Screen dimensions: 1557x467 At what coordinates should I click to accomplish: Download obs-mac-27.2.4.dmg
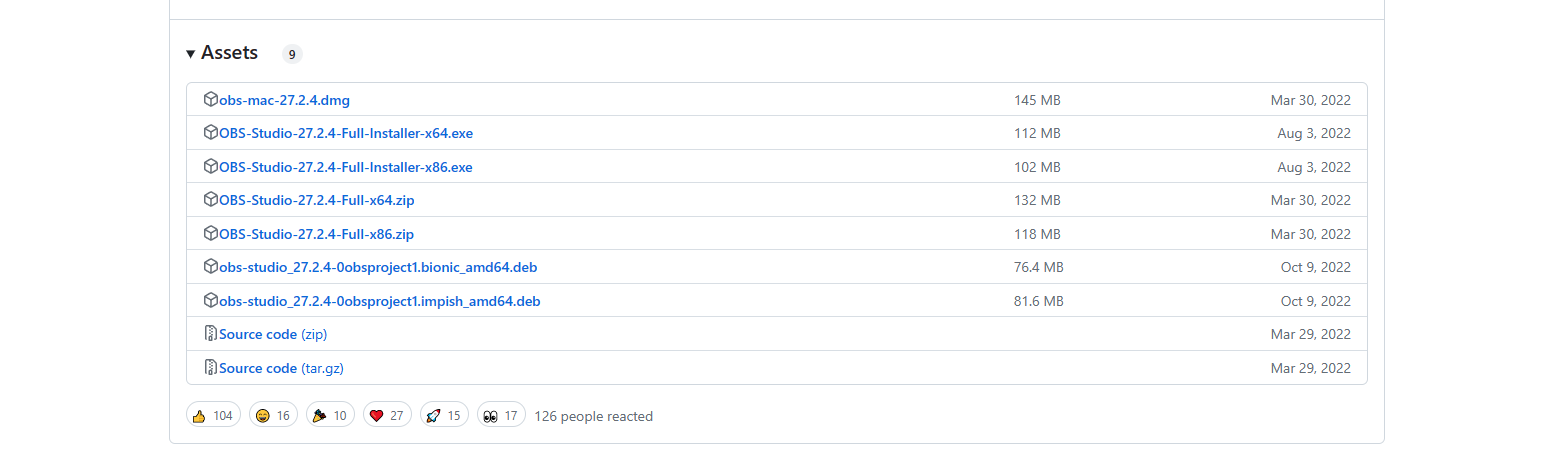coord(284,101)
